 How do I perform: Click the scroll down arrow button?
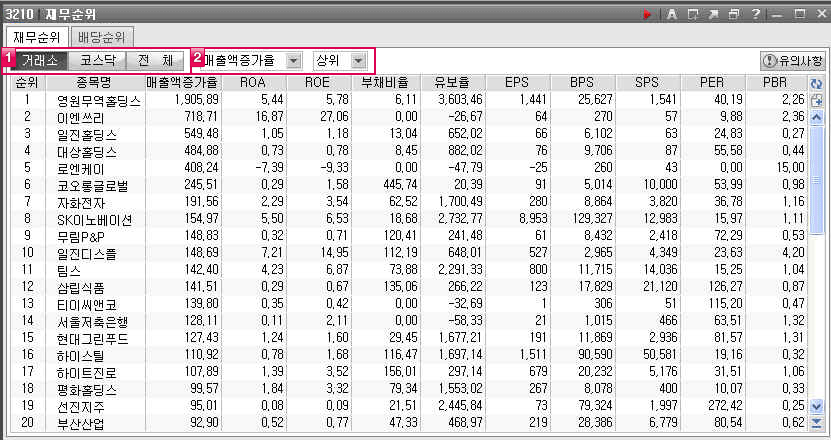point(816,407)
